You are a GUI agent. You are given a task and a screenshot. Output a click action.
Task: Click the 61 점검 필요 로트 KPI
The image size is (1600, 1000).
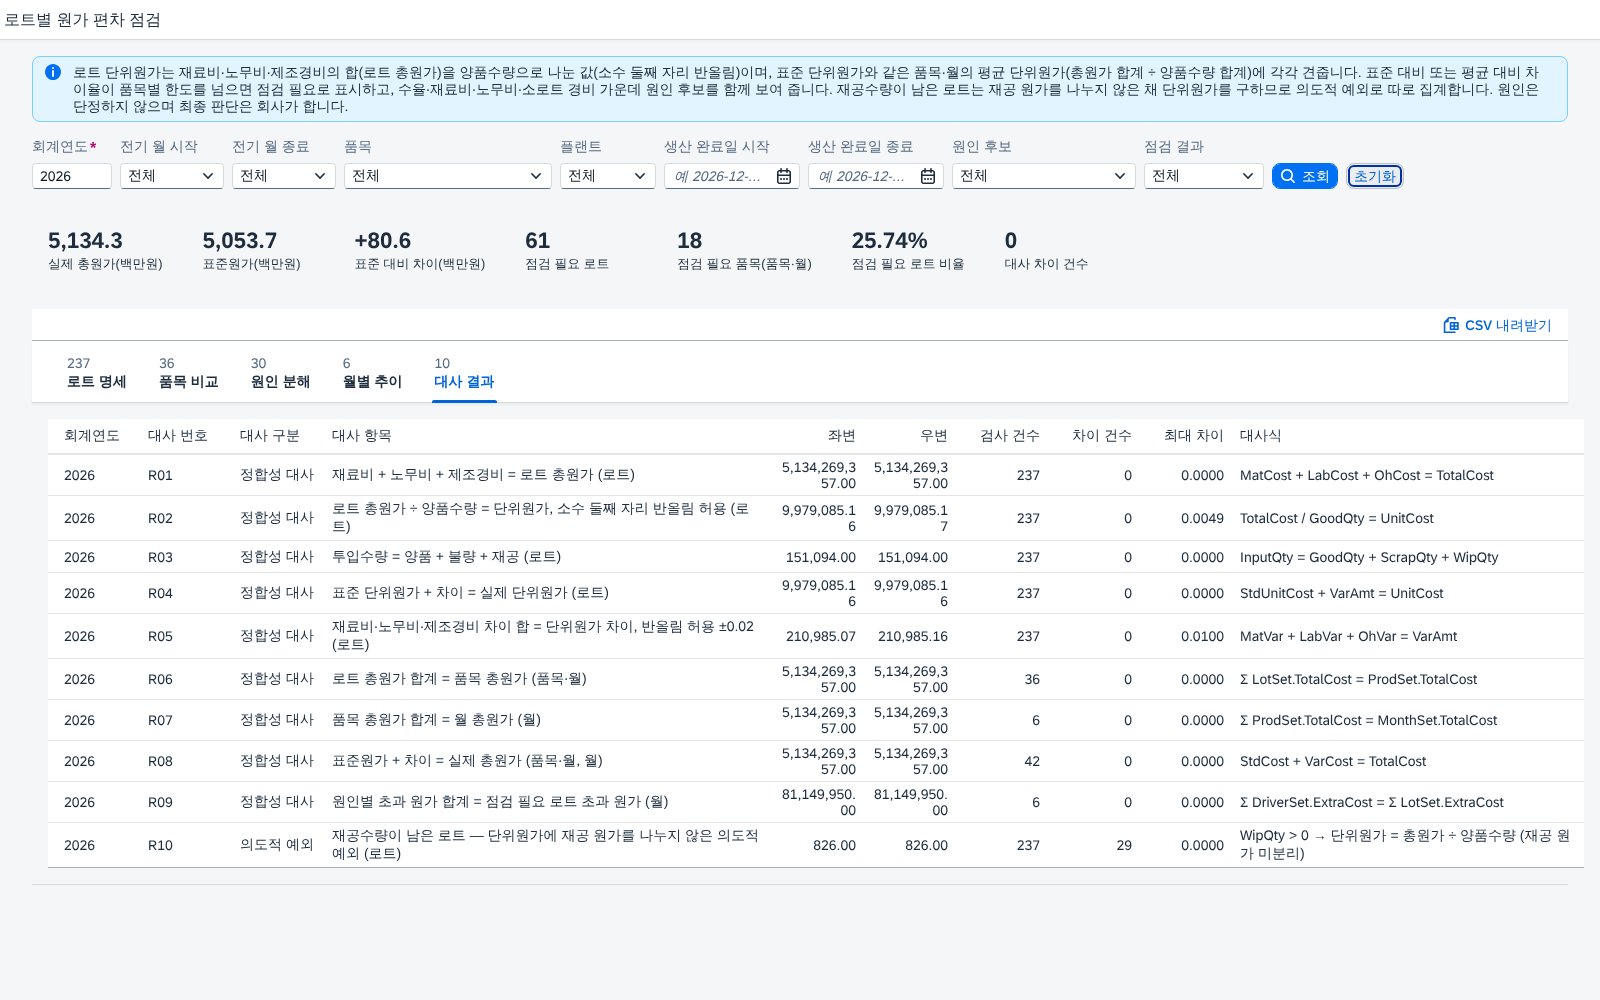tap(567, 250)
